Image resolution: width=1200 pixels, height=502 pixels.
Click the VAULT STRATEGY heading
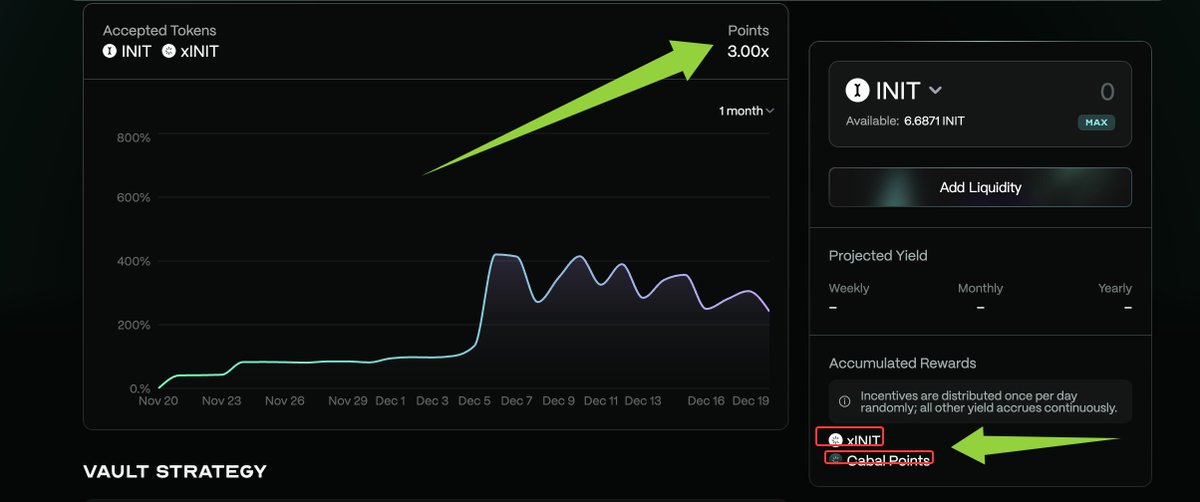175,471
